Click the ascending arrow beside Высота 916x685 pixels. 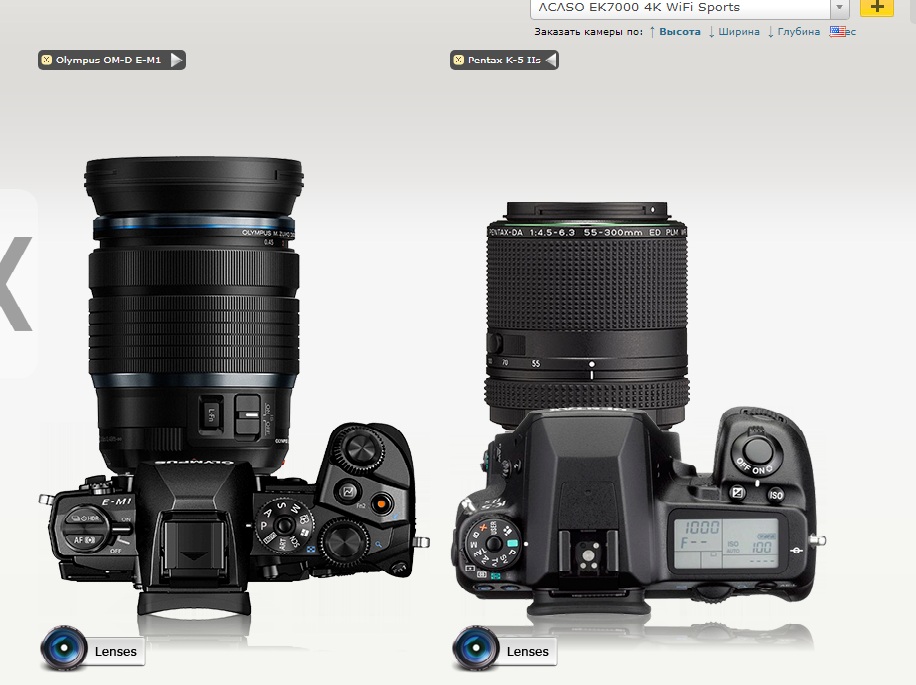(653, 32)
